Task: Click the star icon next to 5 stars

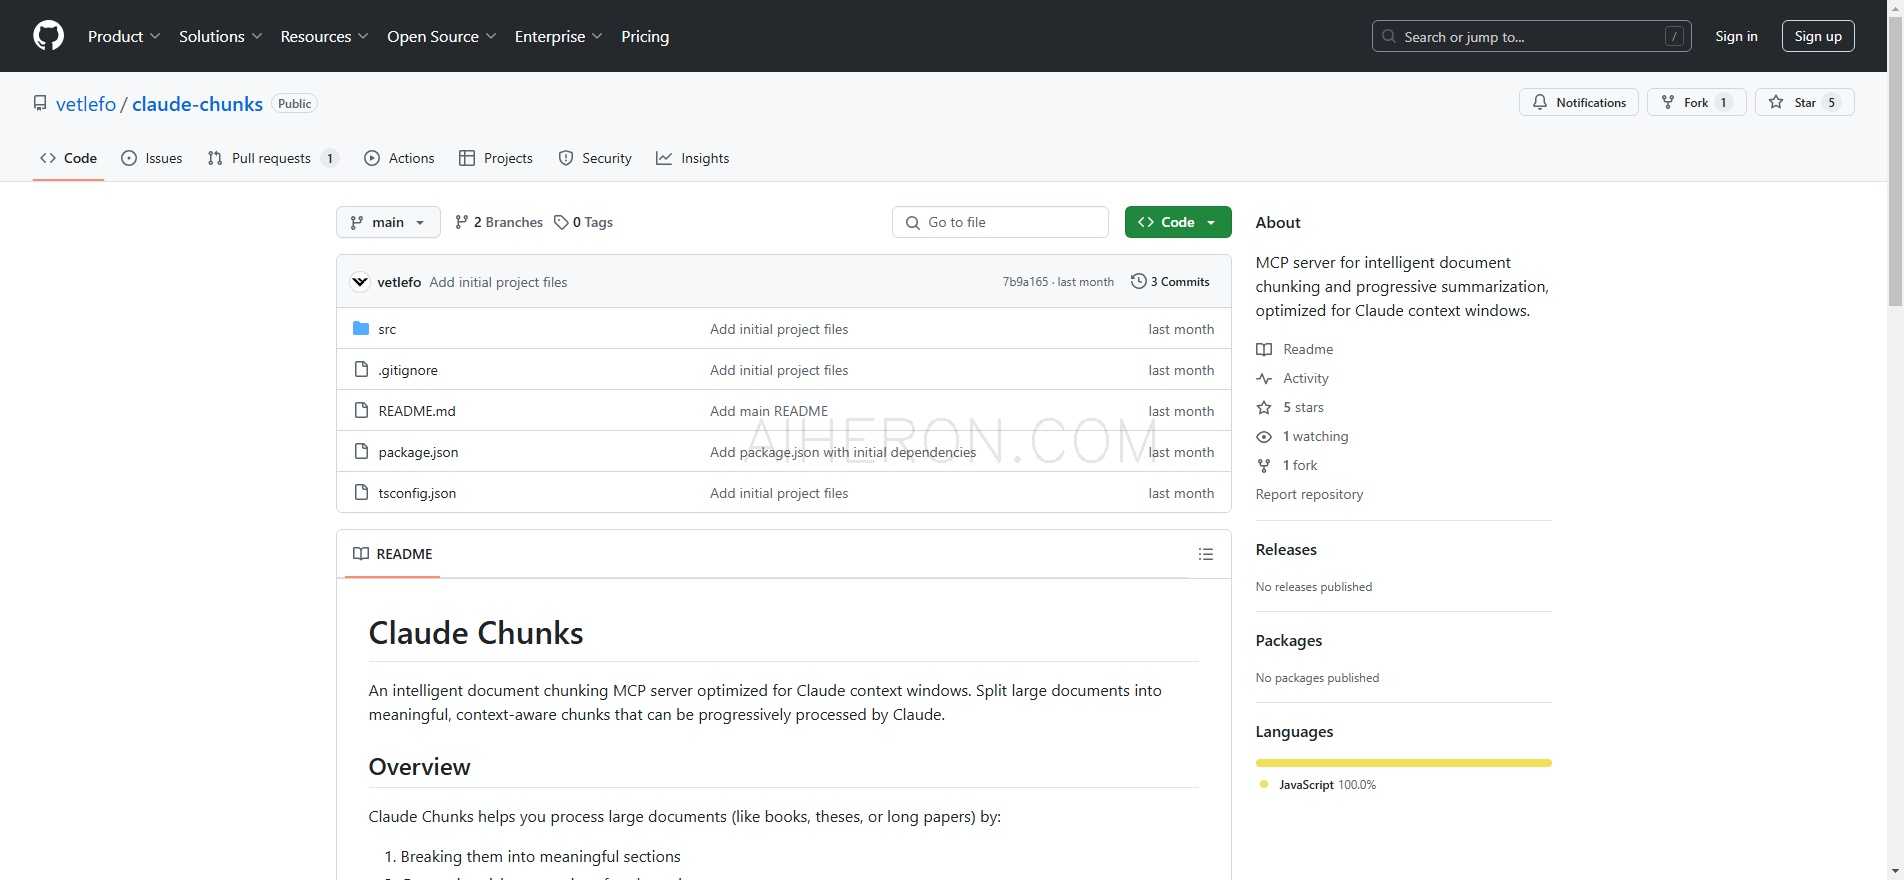Action: pyautogui.click(x=1264, y=407)
